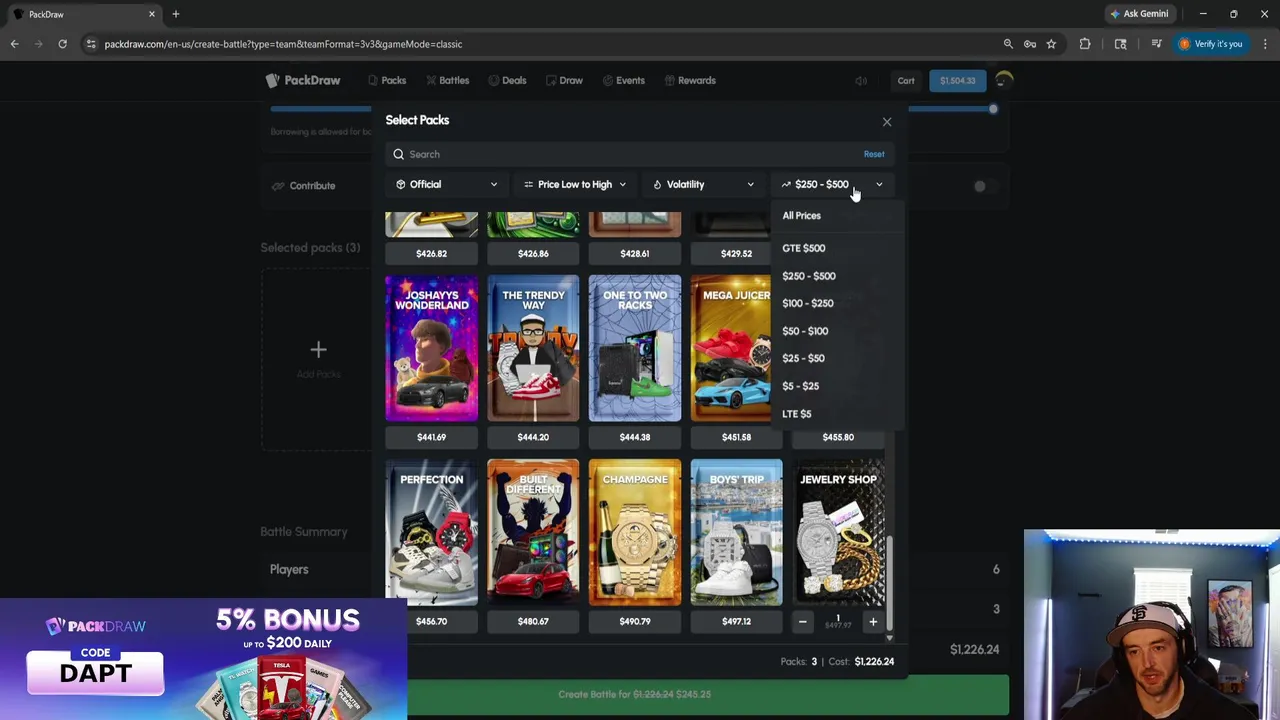Select The Trendy Way pack

click(x=533, y=349)
